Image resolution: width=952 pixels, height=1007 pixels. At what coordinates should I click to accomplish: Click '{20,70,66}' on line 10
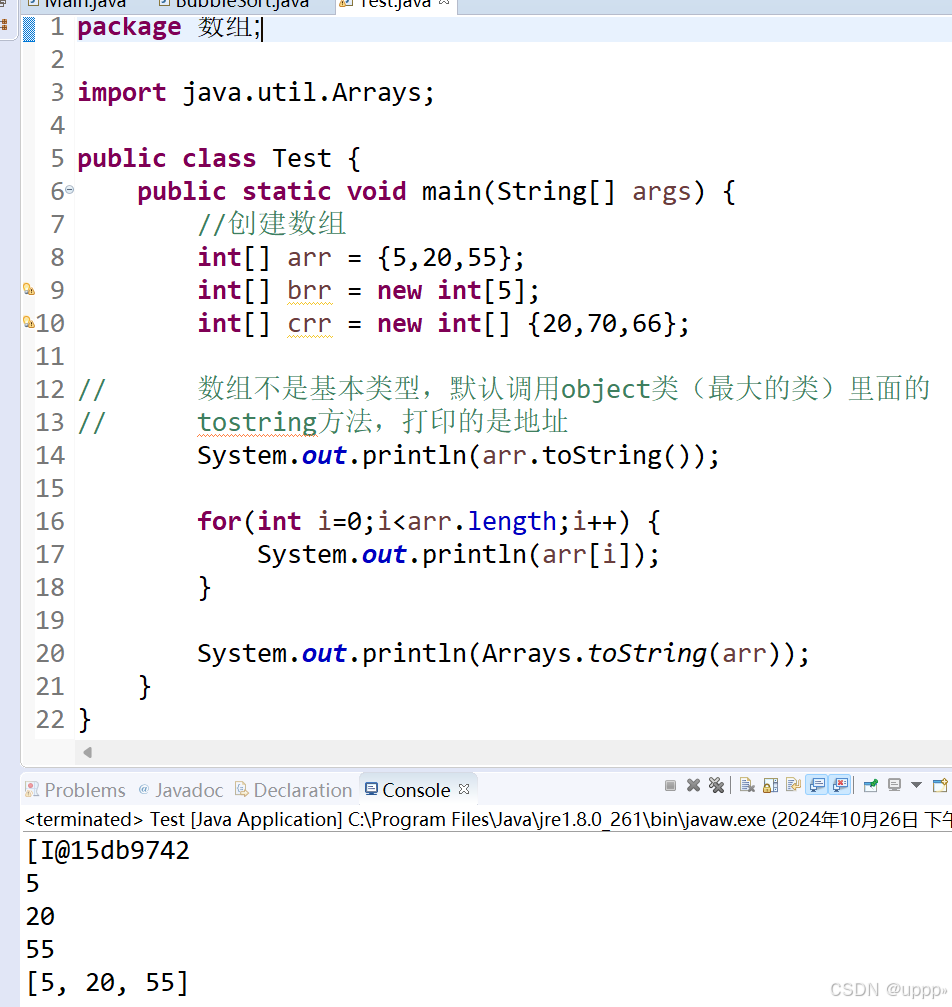(x=601, y=324)
